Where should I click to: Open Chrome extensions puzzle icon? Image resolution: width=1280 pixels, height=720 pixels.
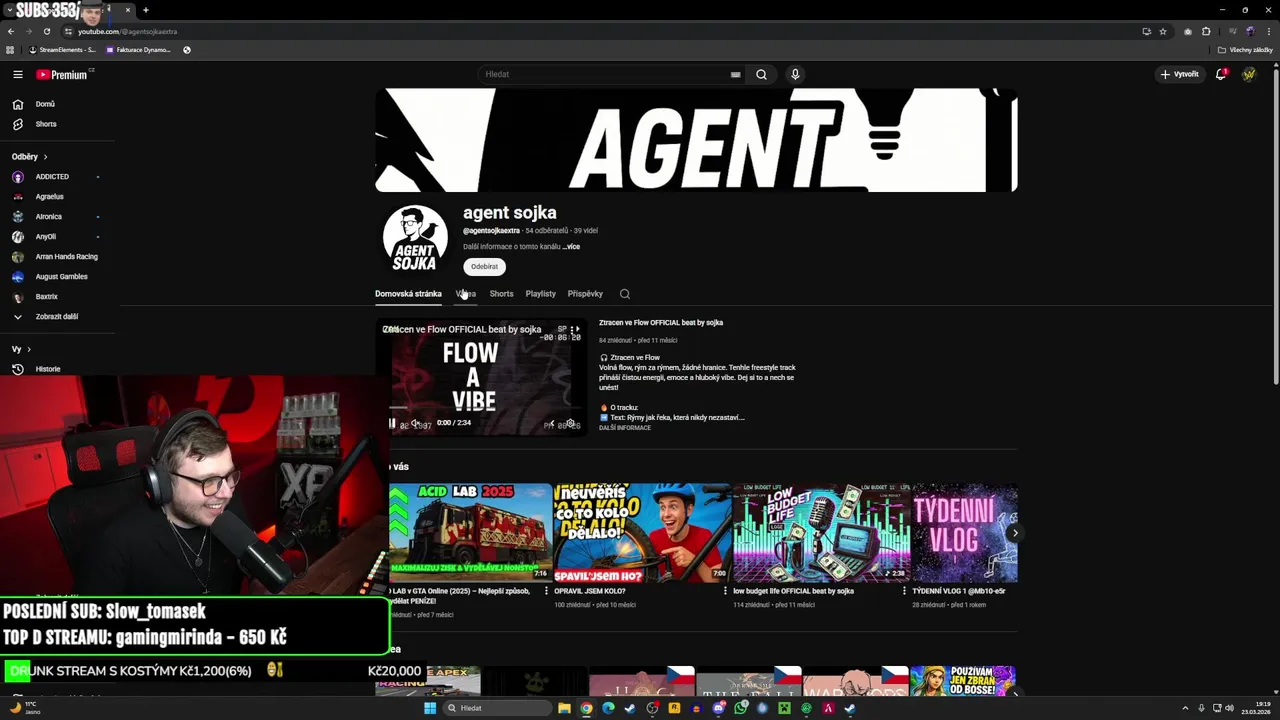1206,31
